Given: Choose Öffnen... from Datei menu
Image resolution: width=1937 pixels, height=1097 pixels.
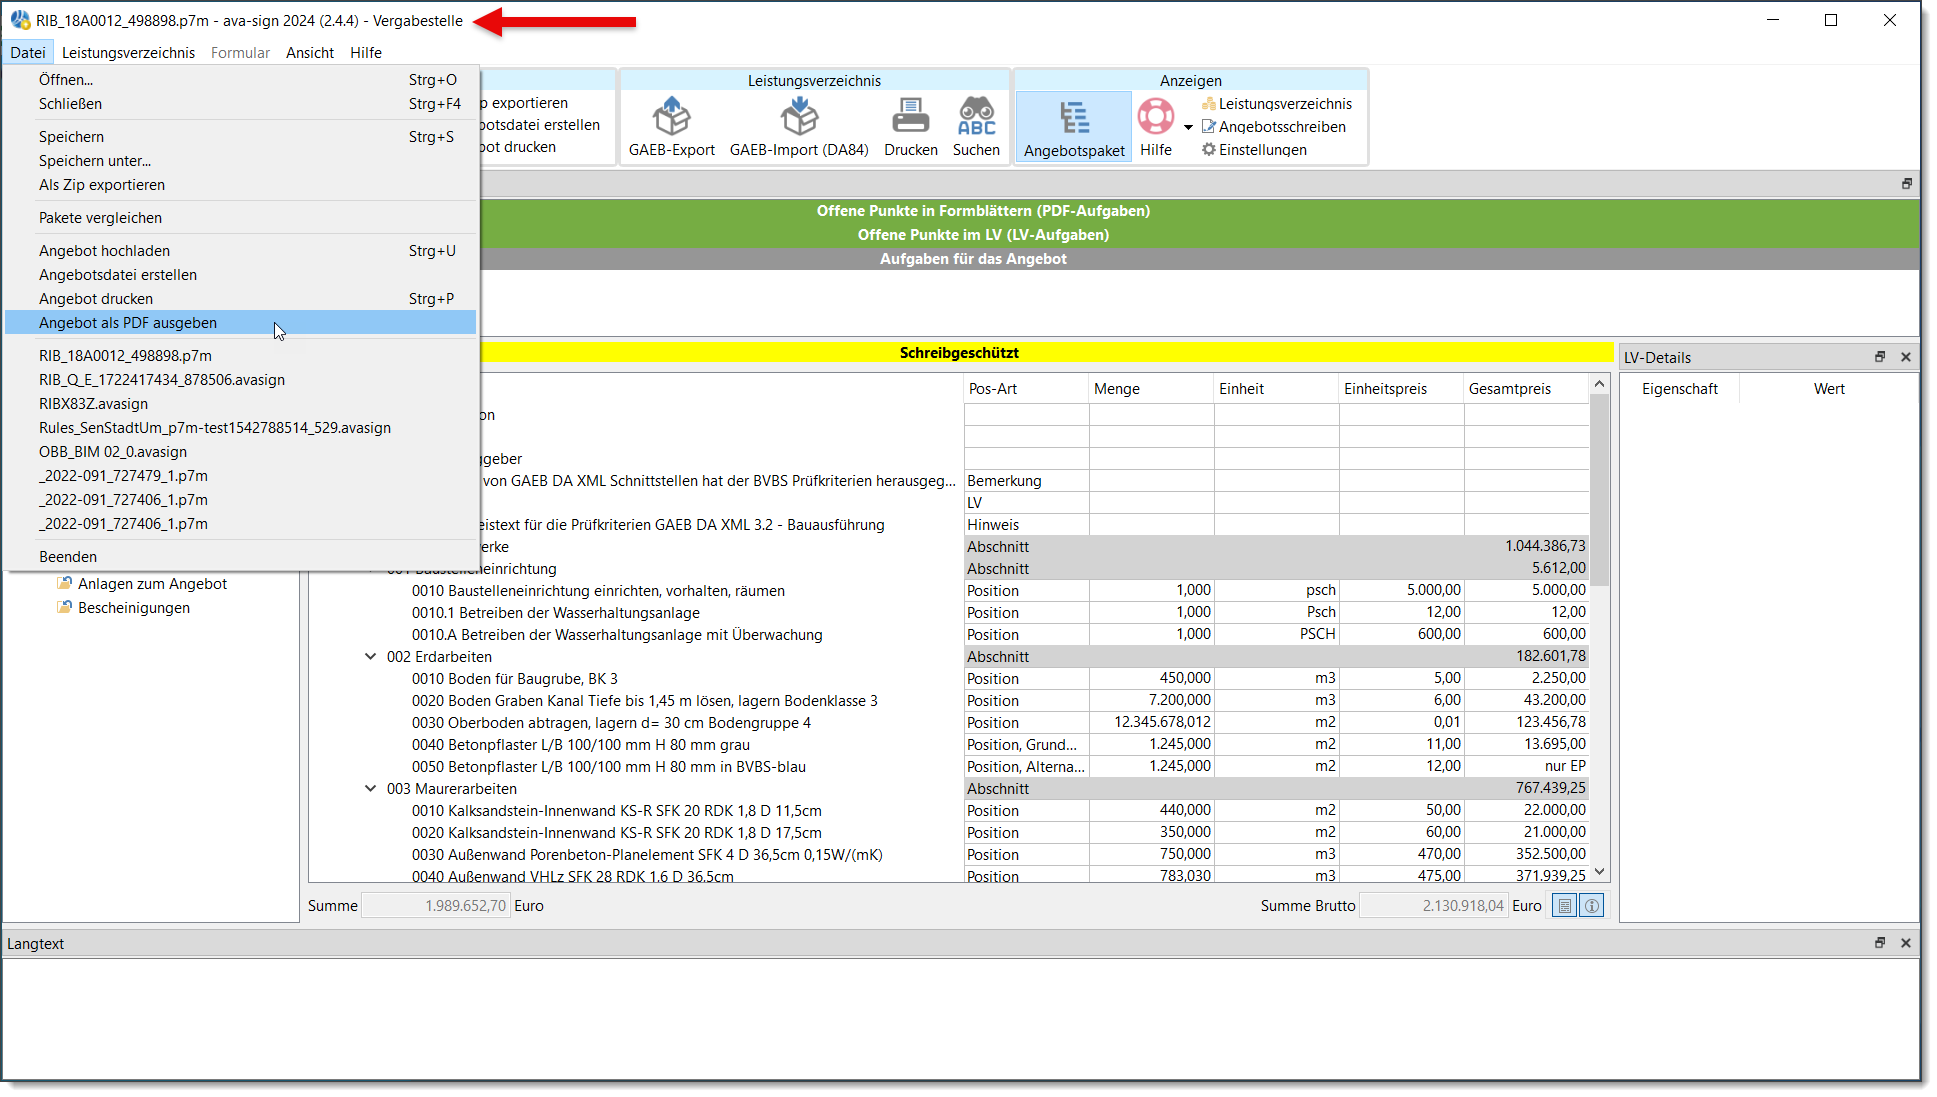Looking at the screenshot, I should click(x=240, y=80).
